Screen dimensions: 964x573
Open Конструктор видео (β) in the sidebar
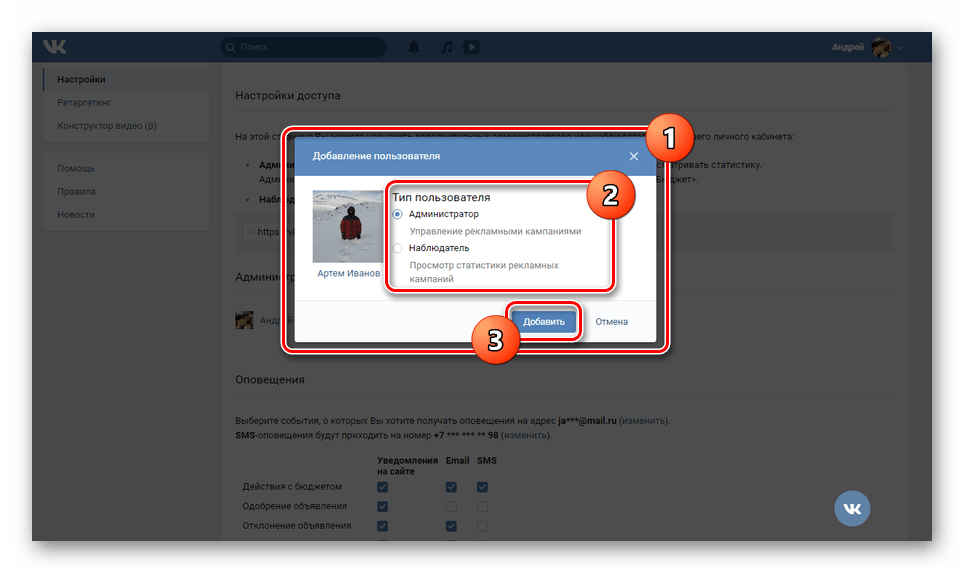126,126
